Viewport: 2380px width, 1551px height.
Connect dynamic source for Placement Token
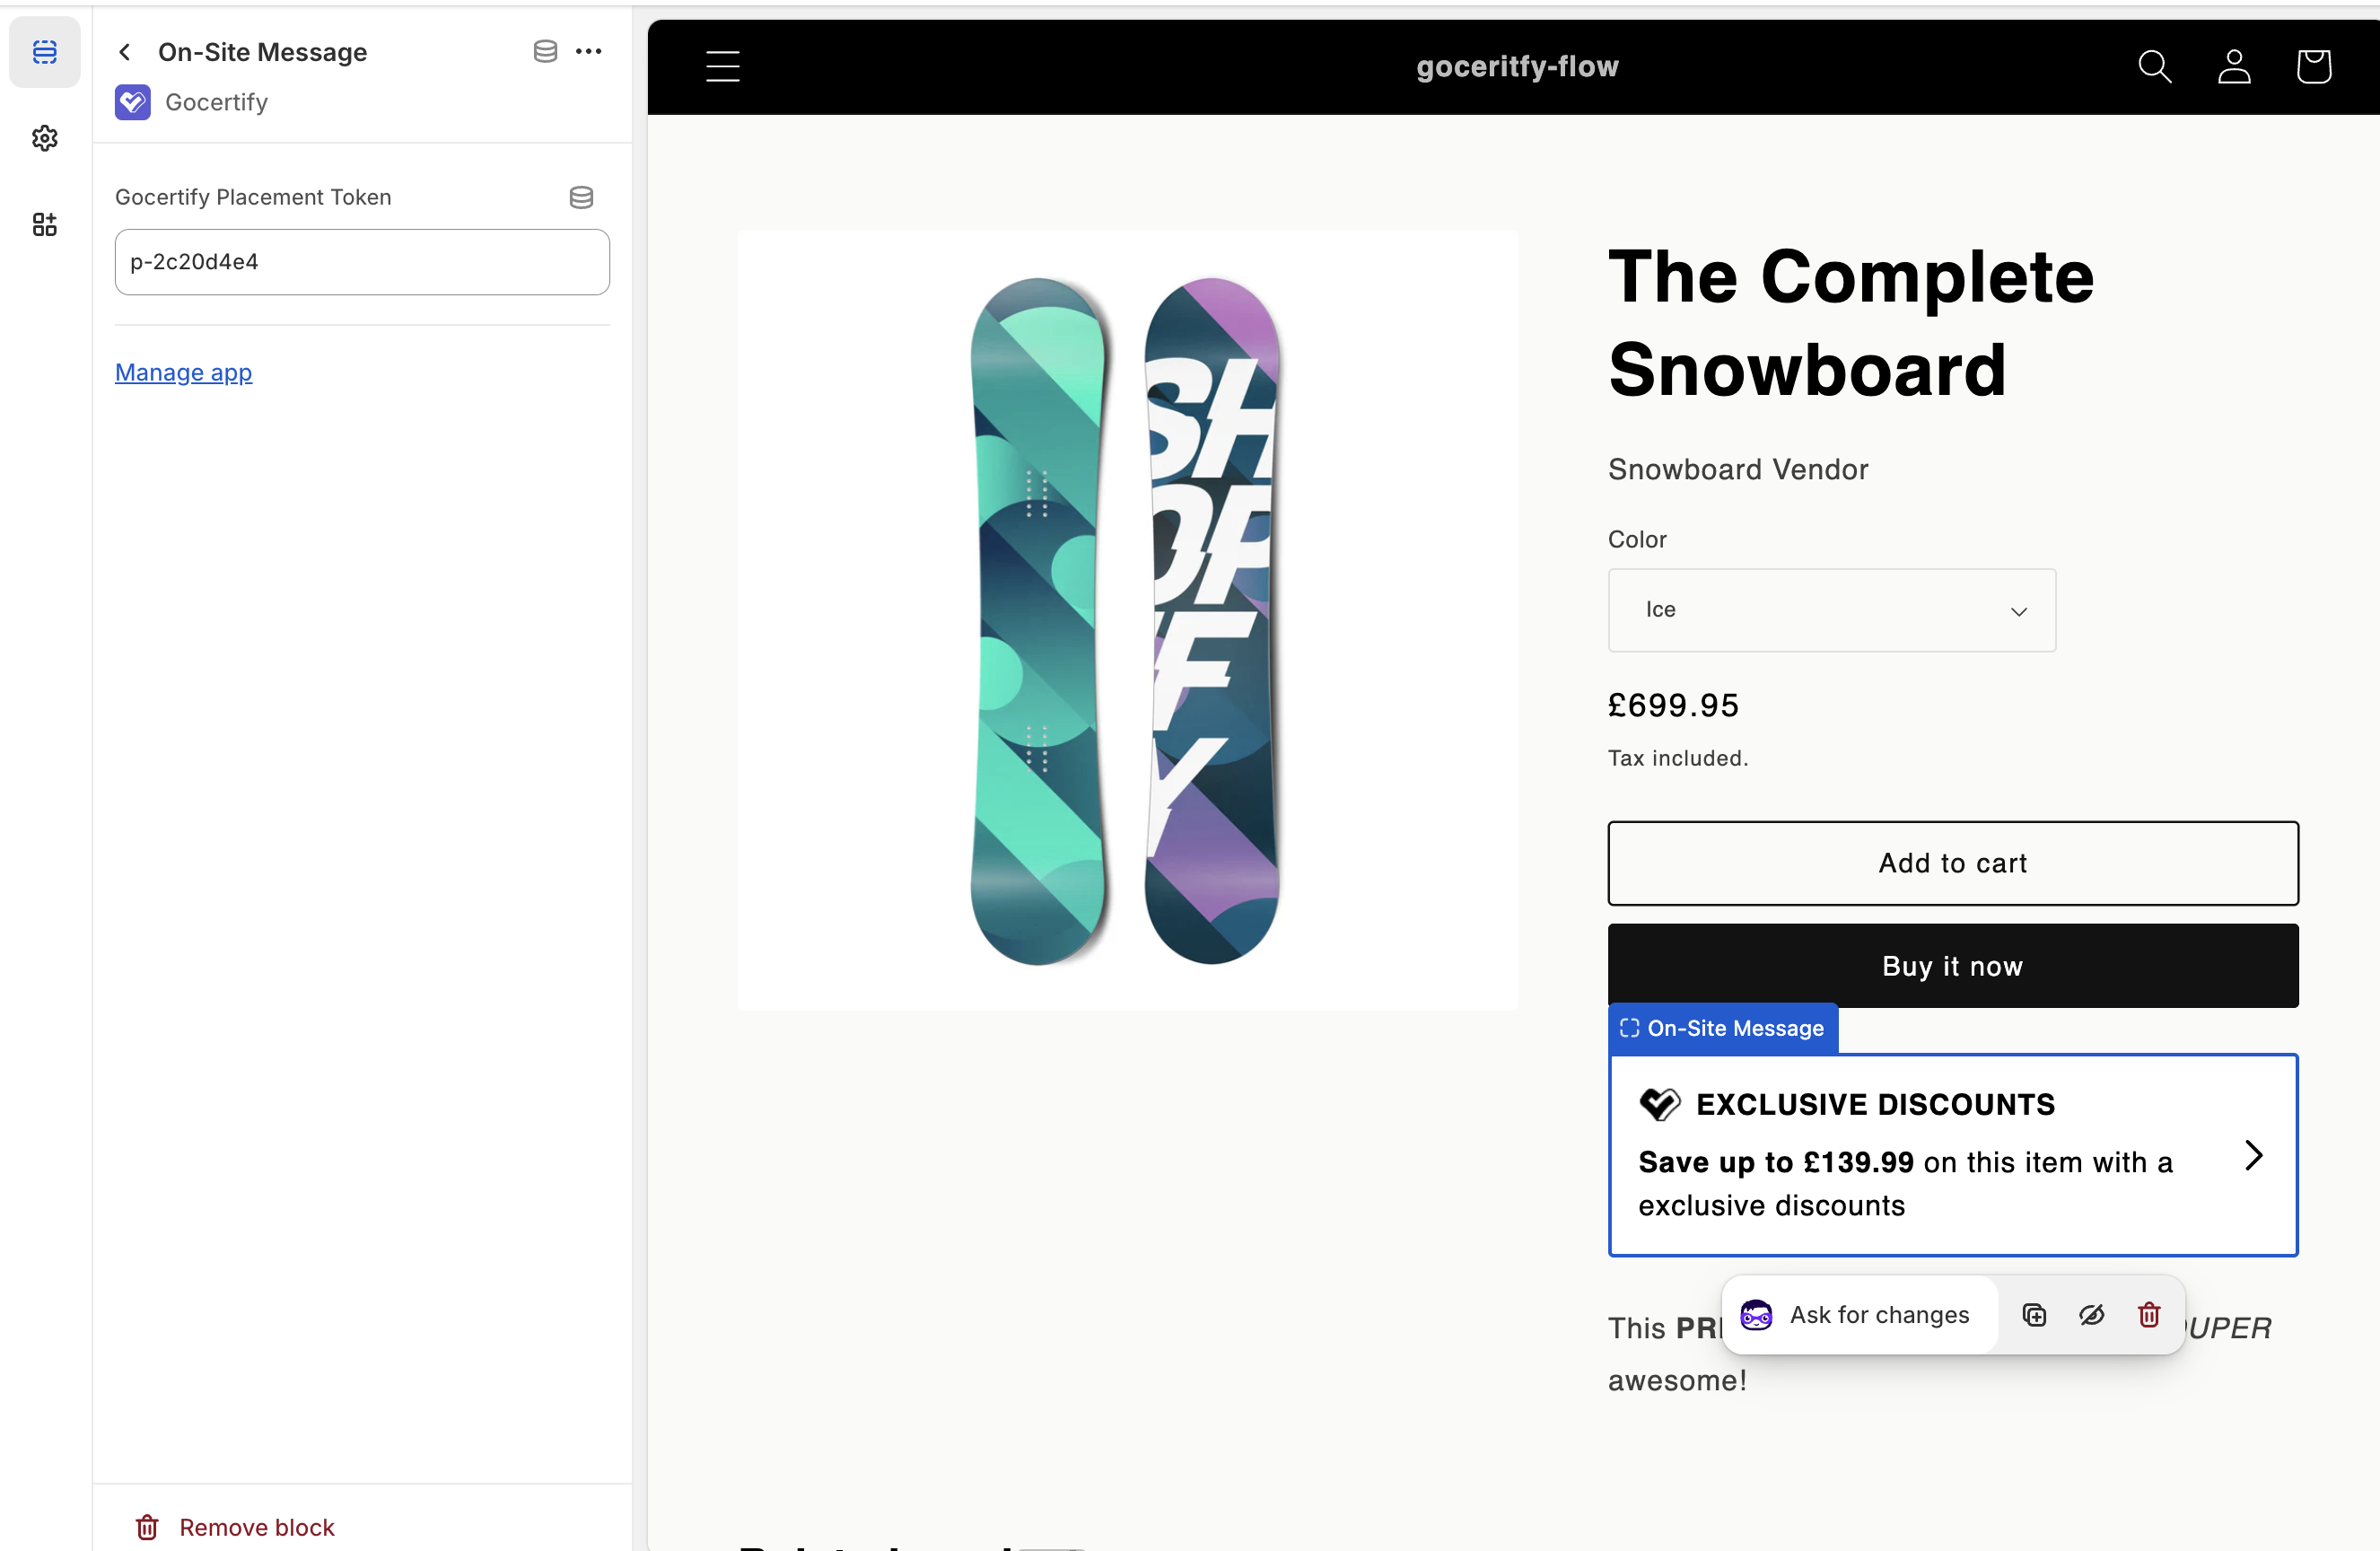pyautogui.click(x=581, y=197)
